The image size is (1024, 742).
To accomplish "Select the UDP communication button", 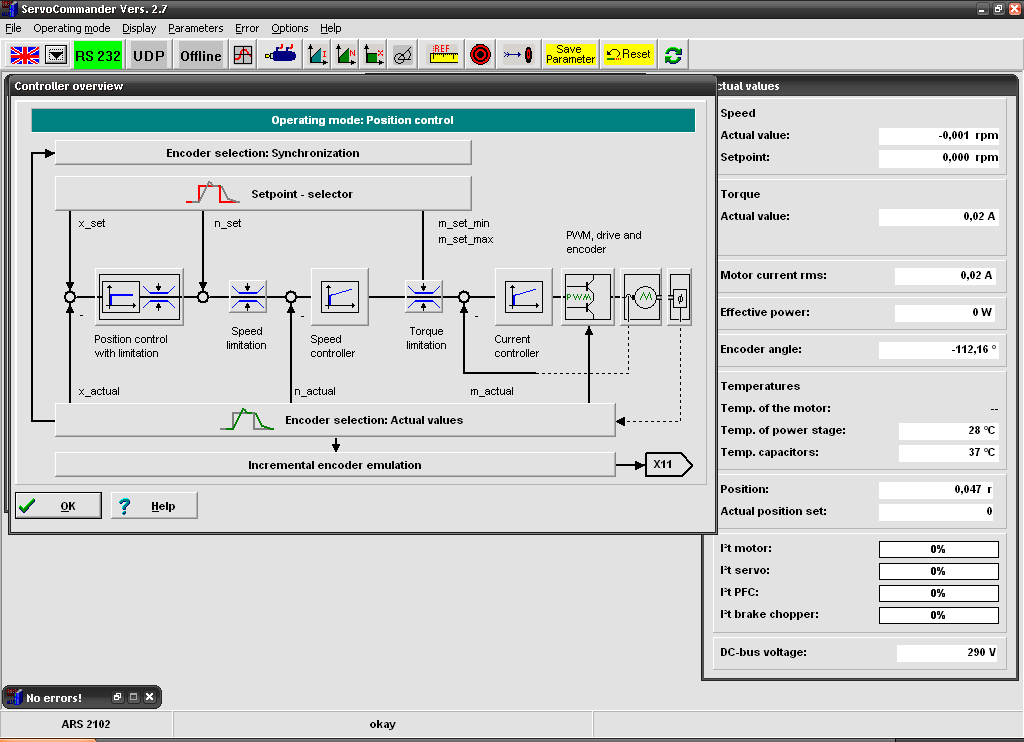I will pyautogui.click(x=149, y=56).
